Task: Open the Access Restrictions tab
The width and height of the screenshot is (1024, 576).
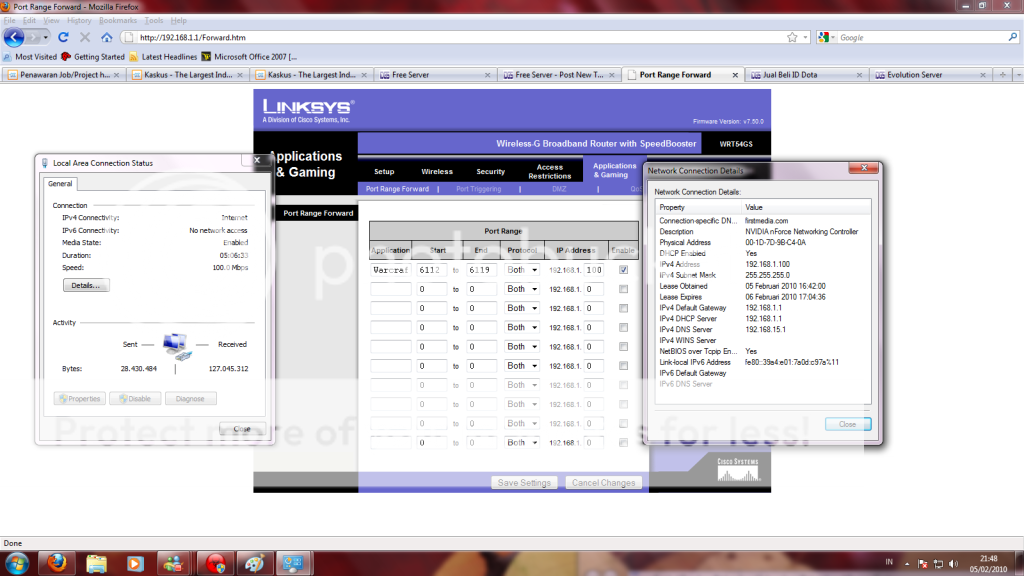Action: [x=549, y=171]
